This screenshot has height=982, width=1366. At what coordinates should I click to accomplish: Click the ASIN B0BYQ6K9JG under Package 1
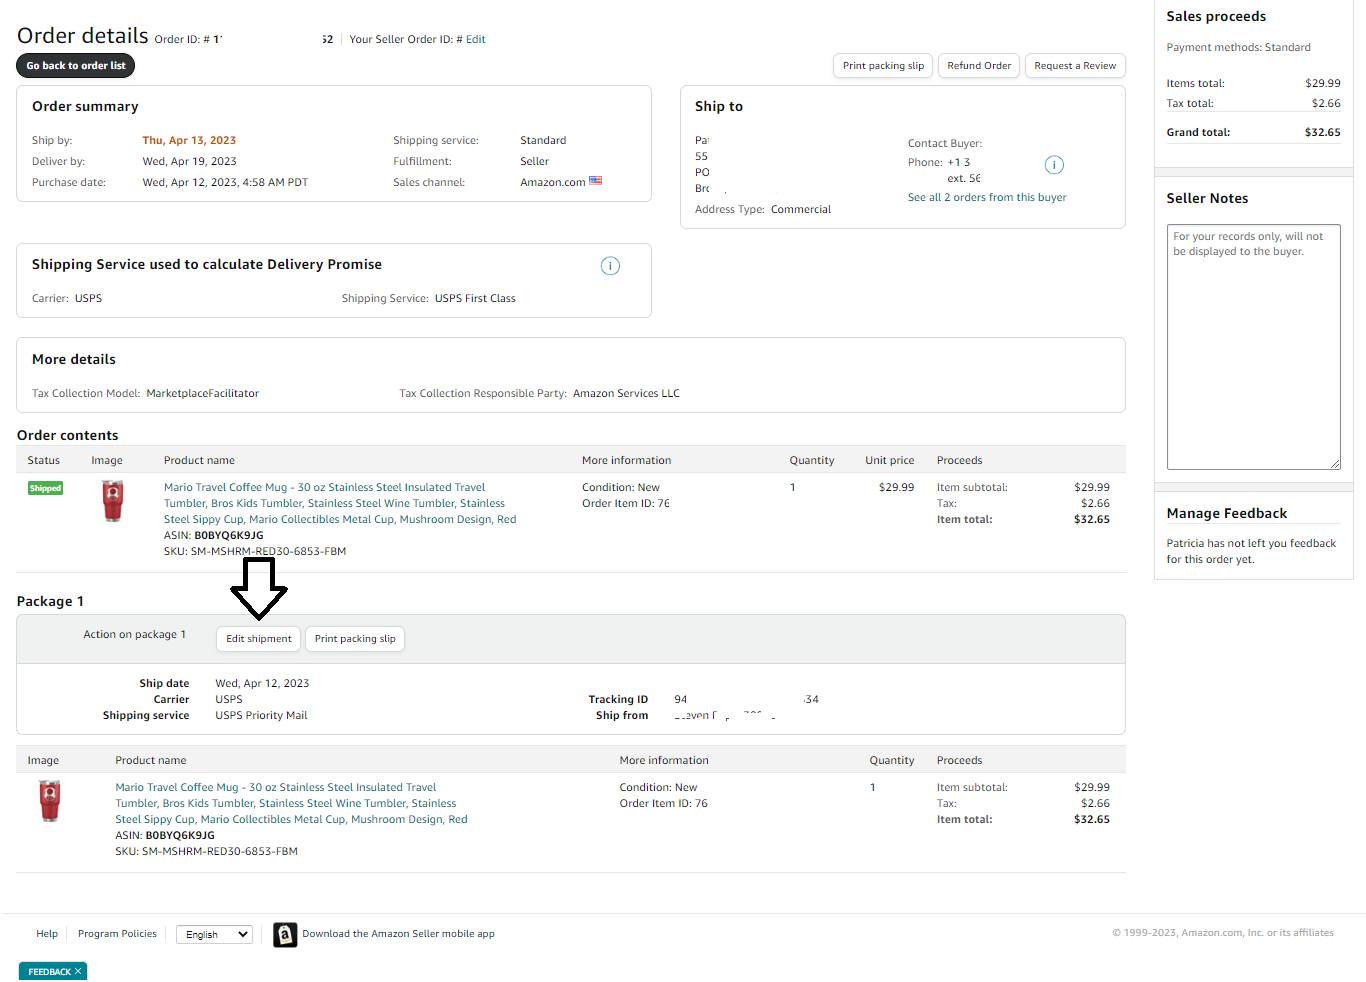[180, 836]
